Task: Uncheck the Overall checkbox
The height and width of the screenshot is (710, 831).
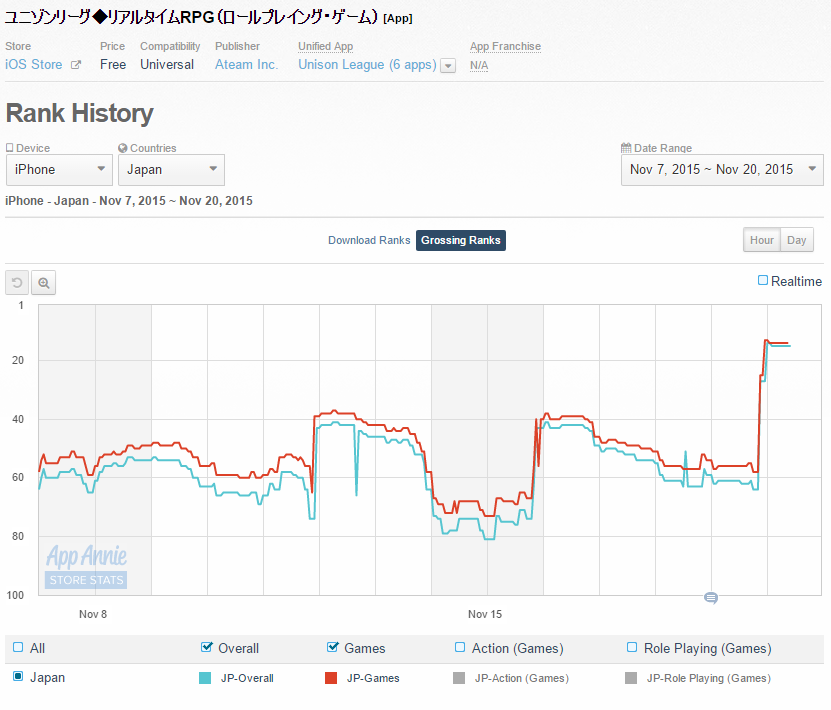Action: pos(207,647)
